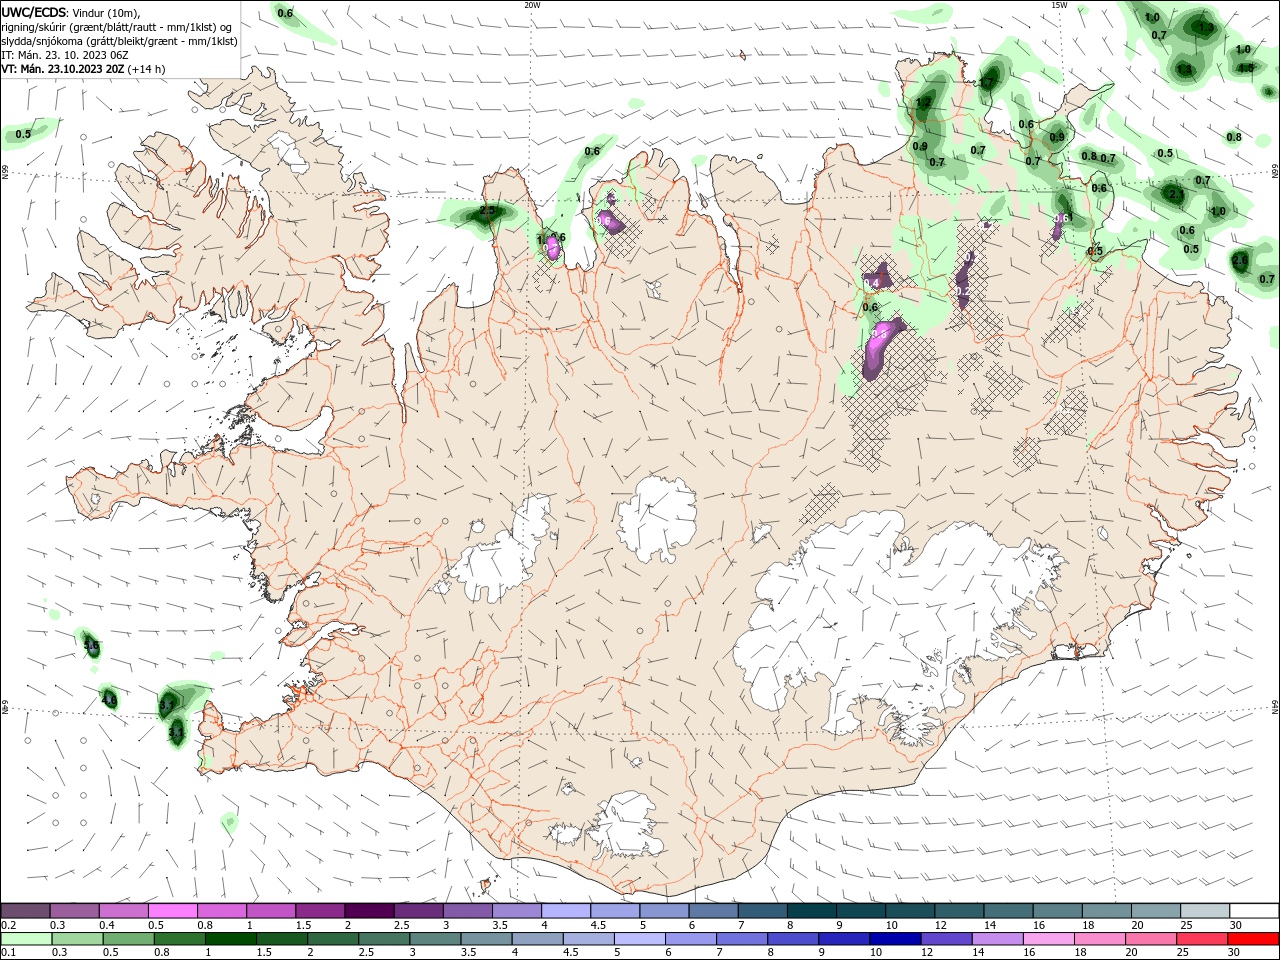Click the red rain swatch between 25 and 30
The image size is (1280, 960).
pyautogui.click(x=1204, y=939)
